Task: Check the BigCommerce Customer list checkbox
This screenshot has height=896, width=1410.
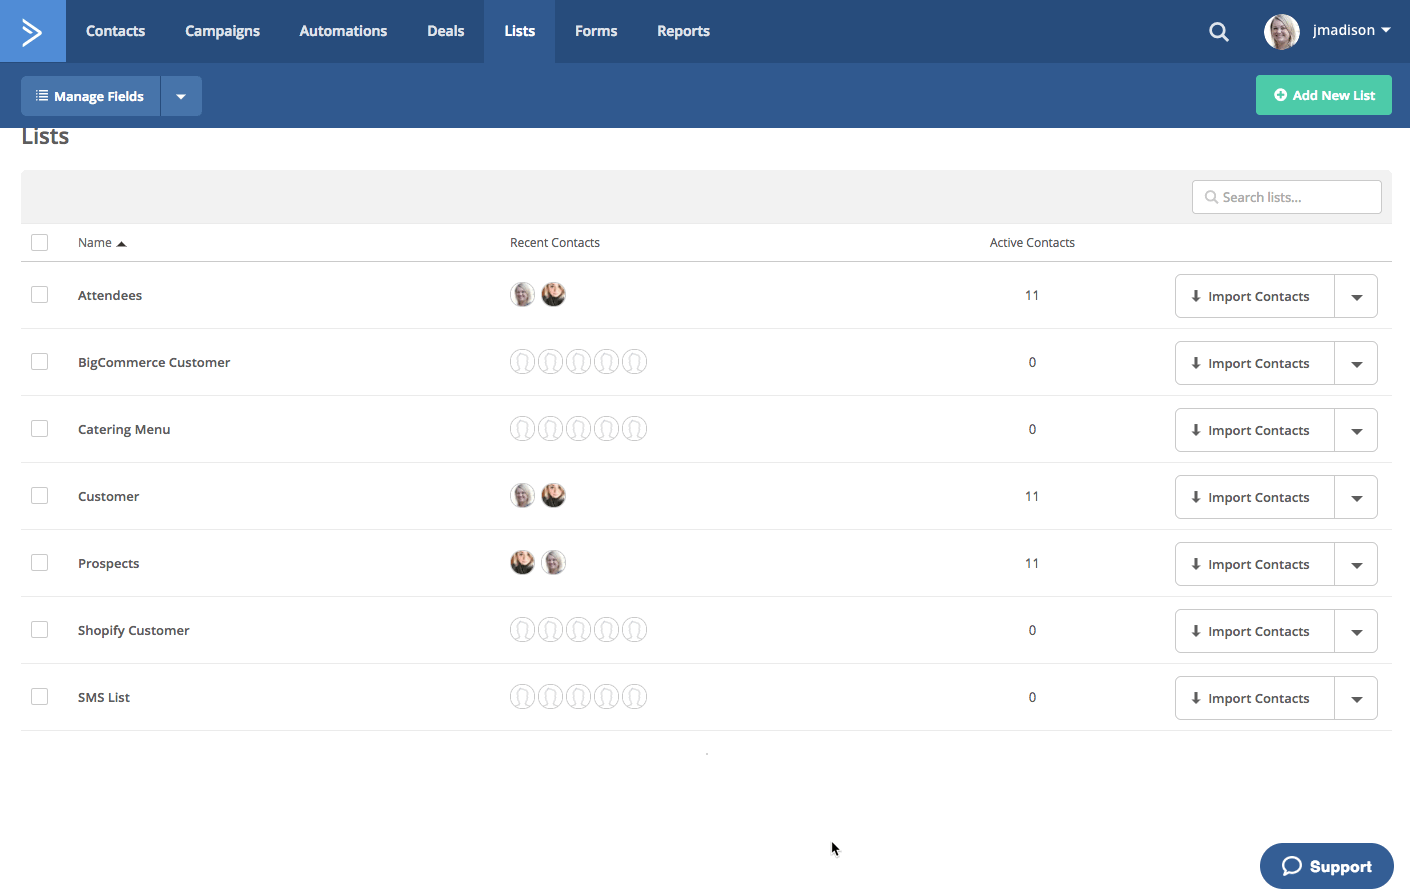Action: click(39, 361)
